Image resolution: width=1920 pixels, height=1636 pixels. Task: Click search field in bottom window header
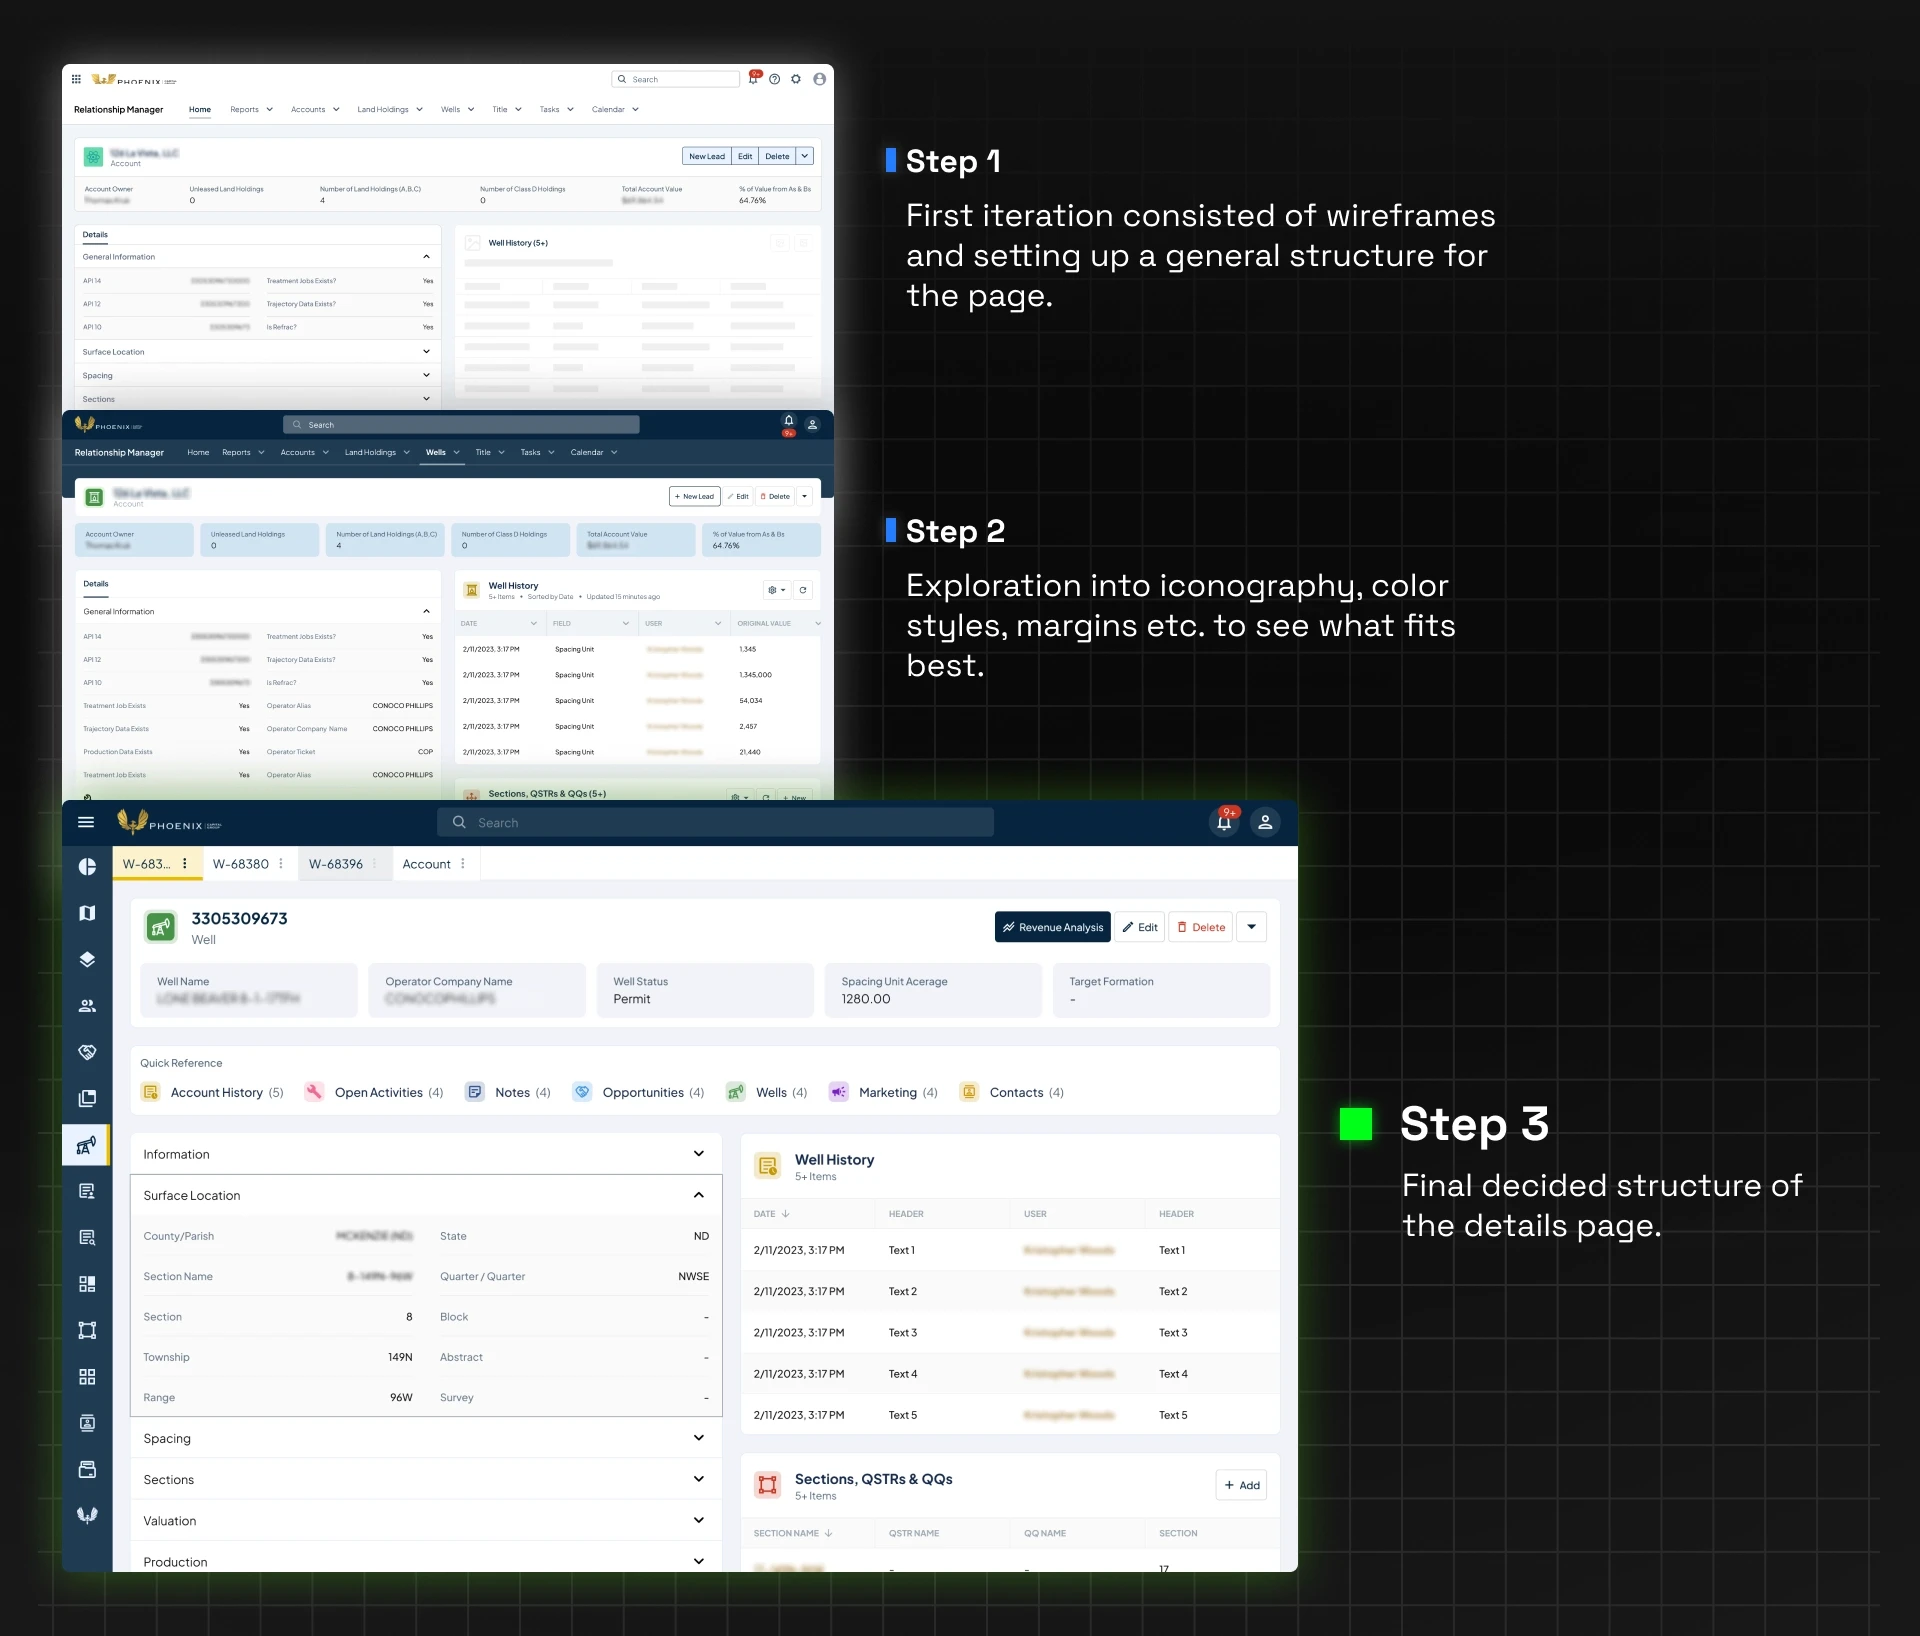715,822
